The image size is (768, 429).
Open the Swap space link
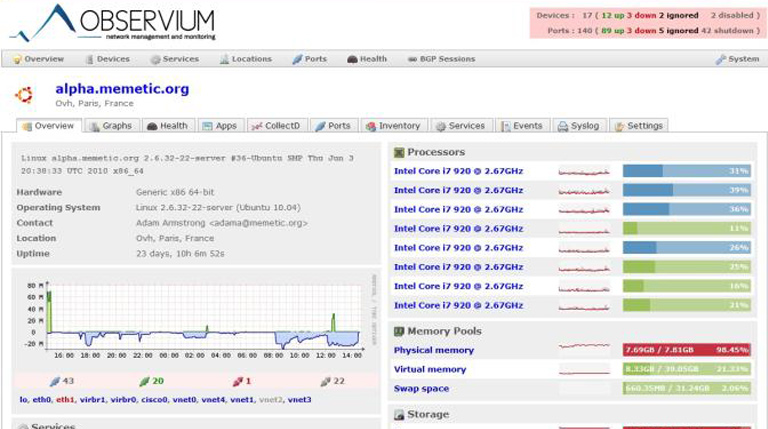tap(421, 388)
